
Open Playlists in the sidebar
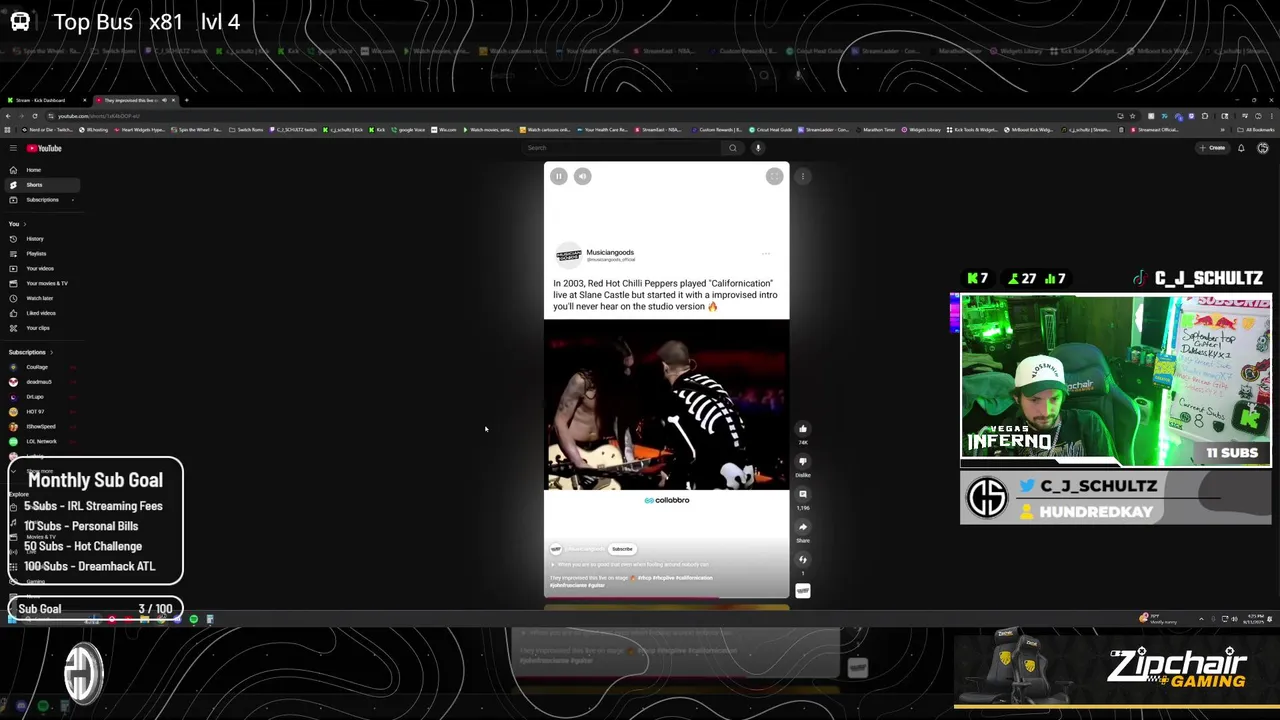42,254
